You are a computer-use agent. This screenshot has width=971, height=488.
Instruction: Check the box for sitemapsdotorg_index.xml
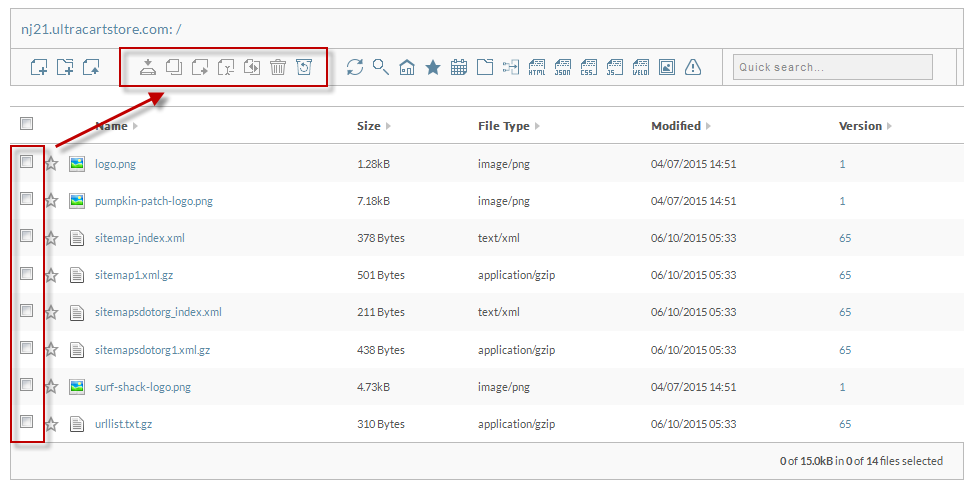tap(27, 310)
